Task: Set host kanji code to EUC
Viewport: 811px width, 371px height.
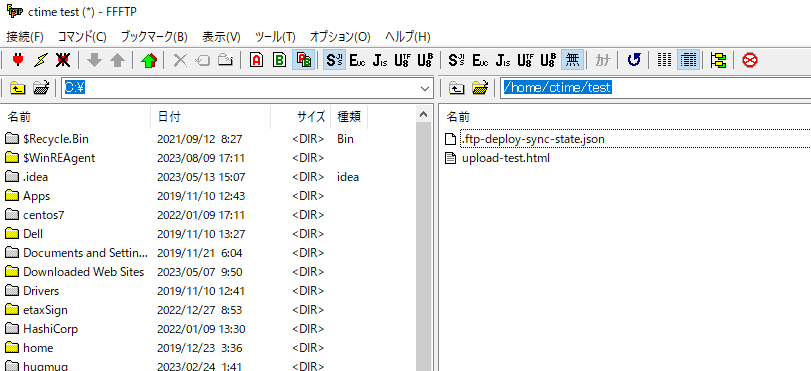Action: click(x=479, y=61)
